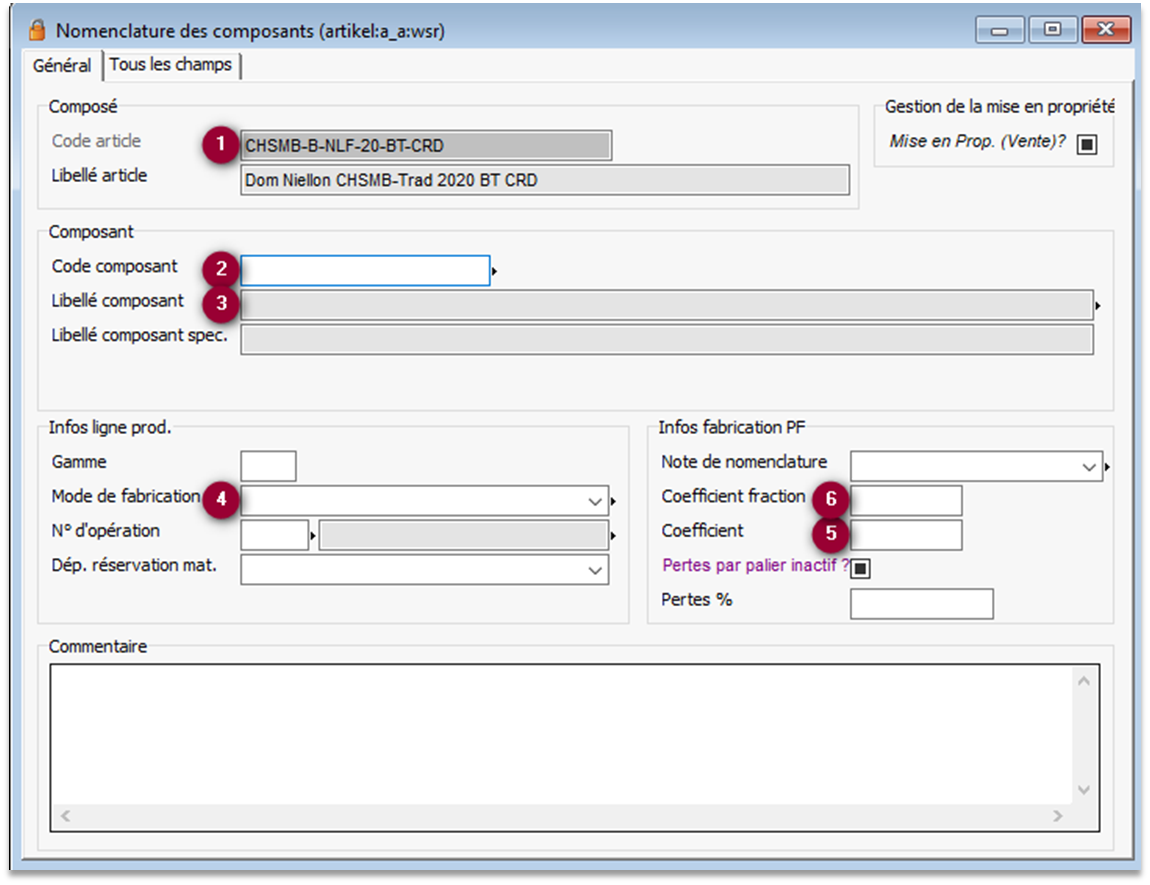Click the arrow right of Note de nomenclature
1150x885 pixels.
[x=1108, y=467]
